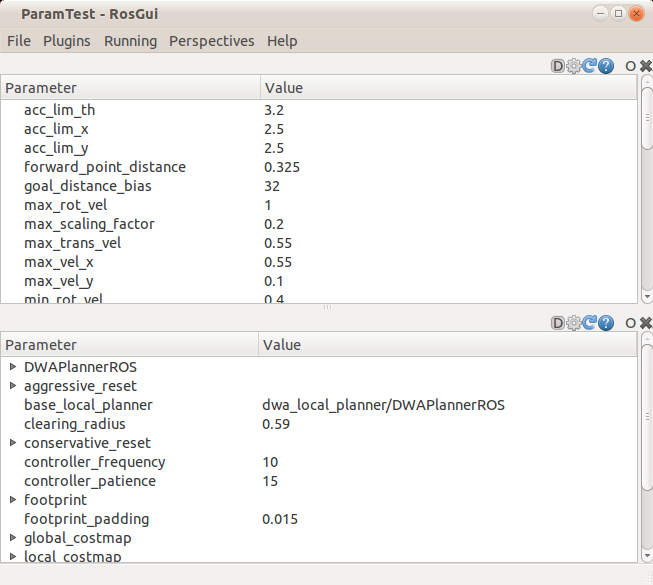This screenshot has width=653, height=585.
Task: Select the max_scaling_factor parameter row
Action: click(89, 224)
